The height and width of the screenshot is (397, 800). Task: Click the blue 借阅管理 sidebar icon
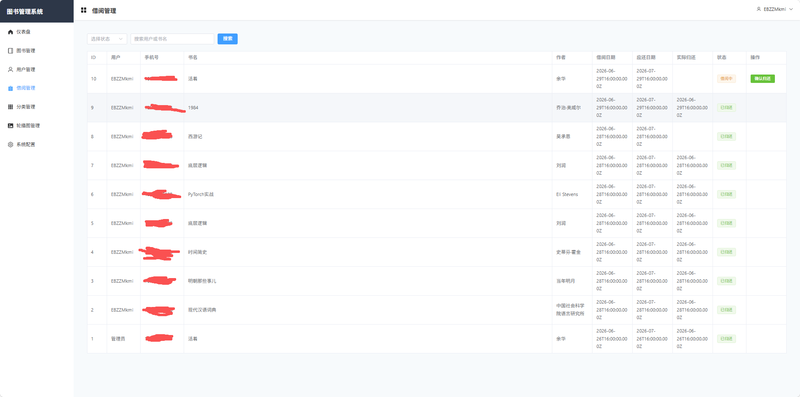[x=10, y=88]
